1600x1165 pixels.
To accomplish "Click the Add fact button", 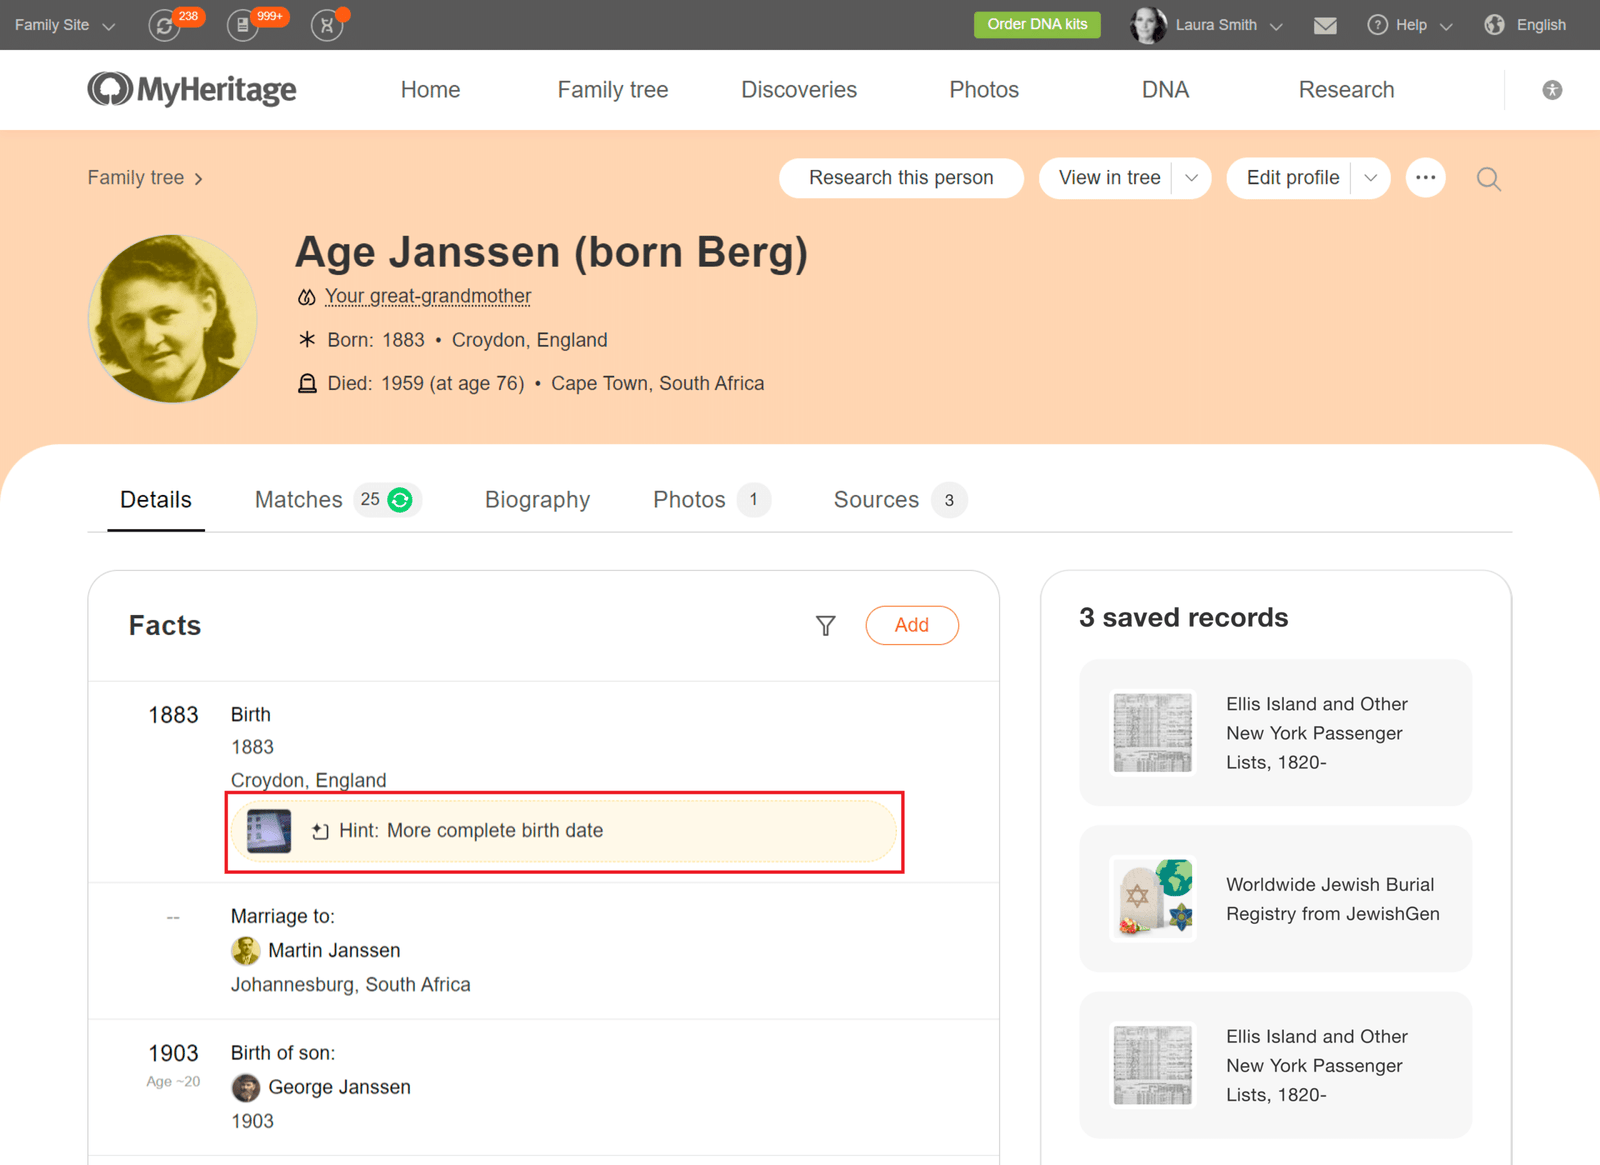I will pos(911,625).
